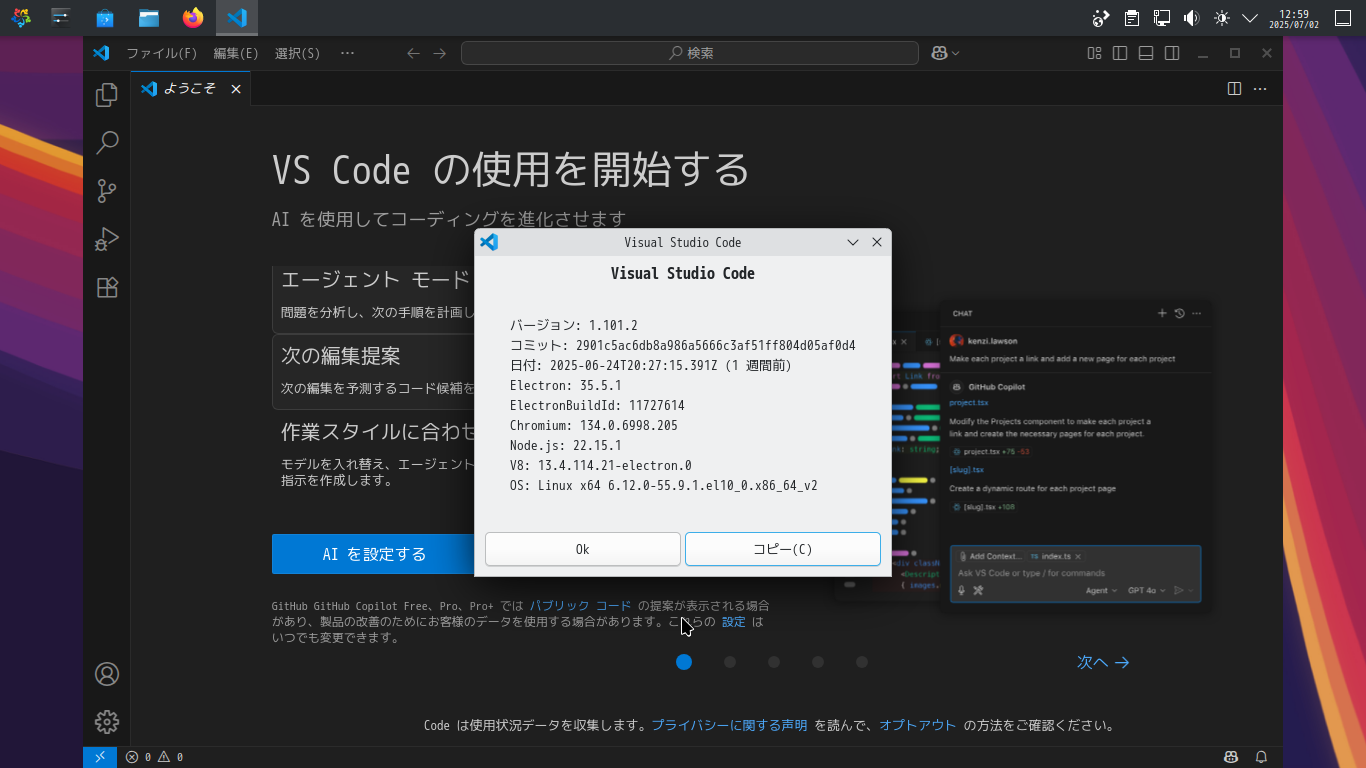This screenshot has width=1366, height=768.
Task: Click the 設定 link under the AI button
Action: click(x=734, y=622)
